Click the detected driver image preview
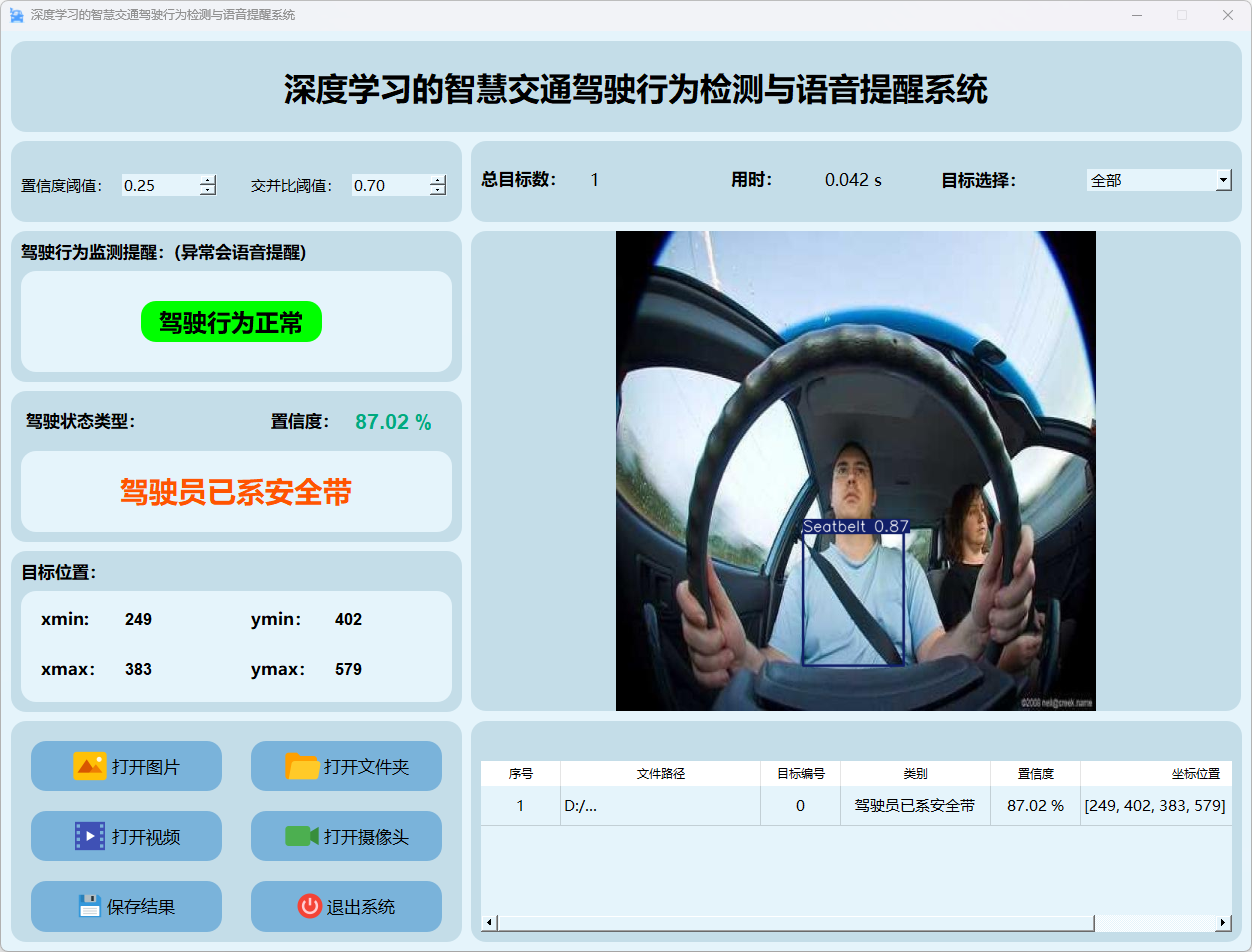 tap(855, 471)
